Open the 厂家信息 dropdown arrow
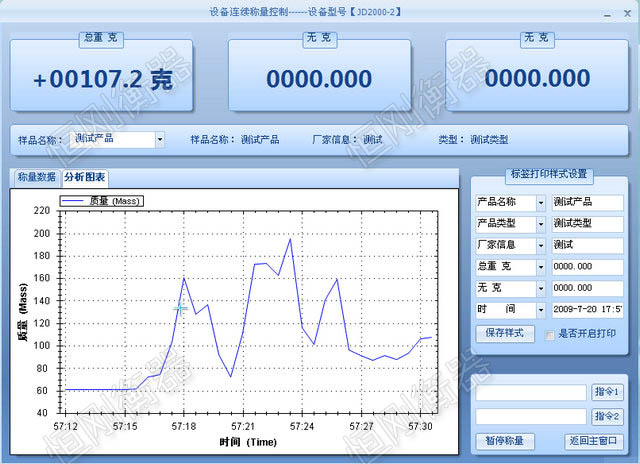This screenshot has height=464, width=640. [x=541, y=246]
